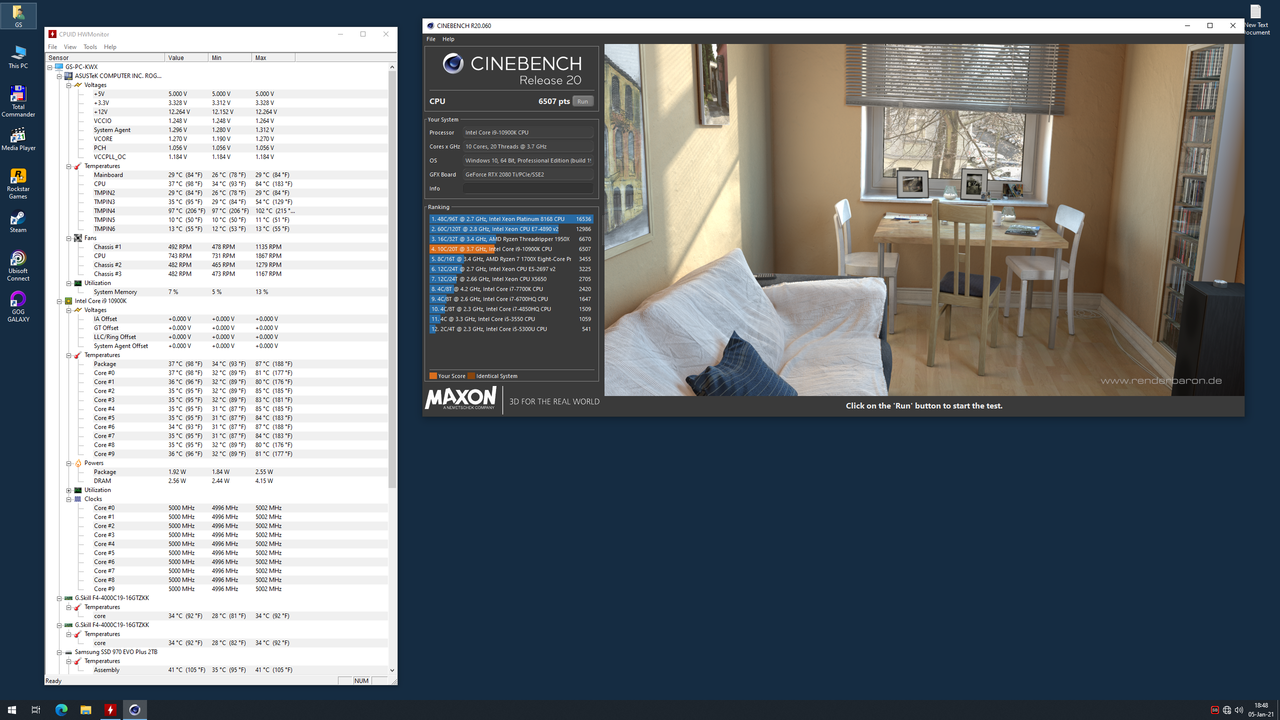Select the Intel Xeon Platinum 8168 ranking entry
The height and width of the screenshot is (720, 1280).
tap(511, 219)
